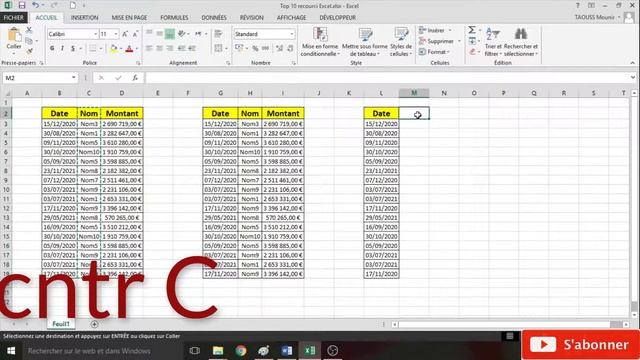Viewport: 640px width, 360px height.
Task: Increase font size icon
Action: click(125, 34)
